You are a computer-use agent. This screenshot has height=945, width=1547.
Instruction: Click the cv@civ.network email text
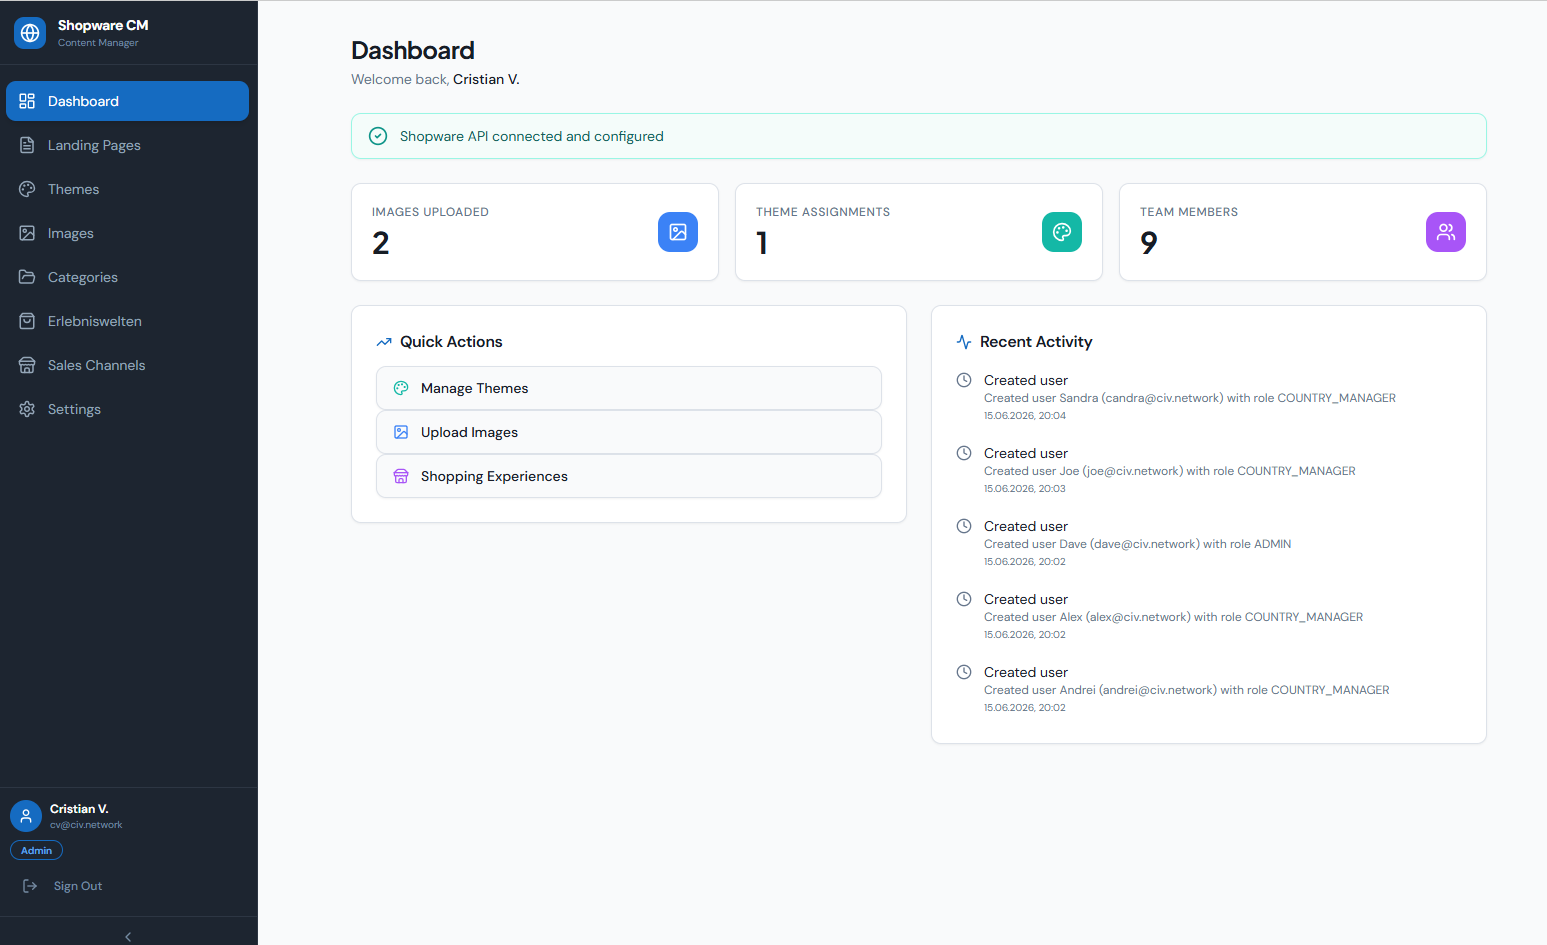(86, 825)
